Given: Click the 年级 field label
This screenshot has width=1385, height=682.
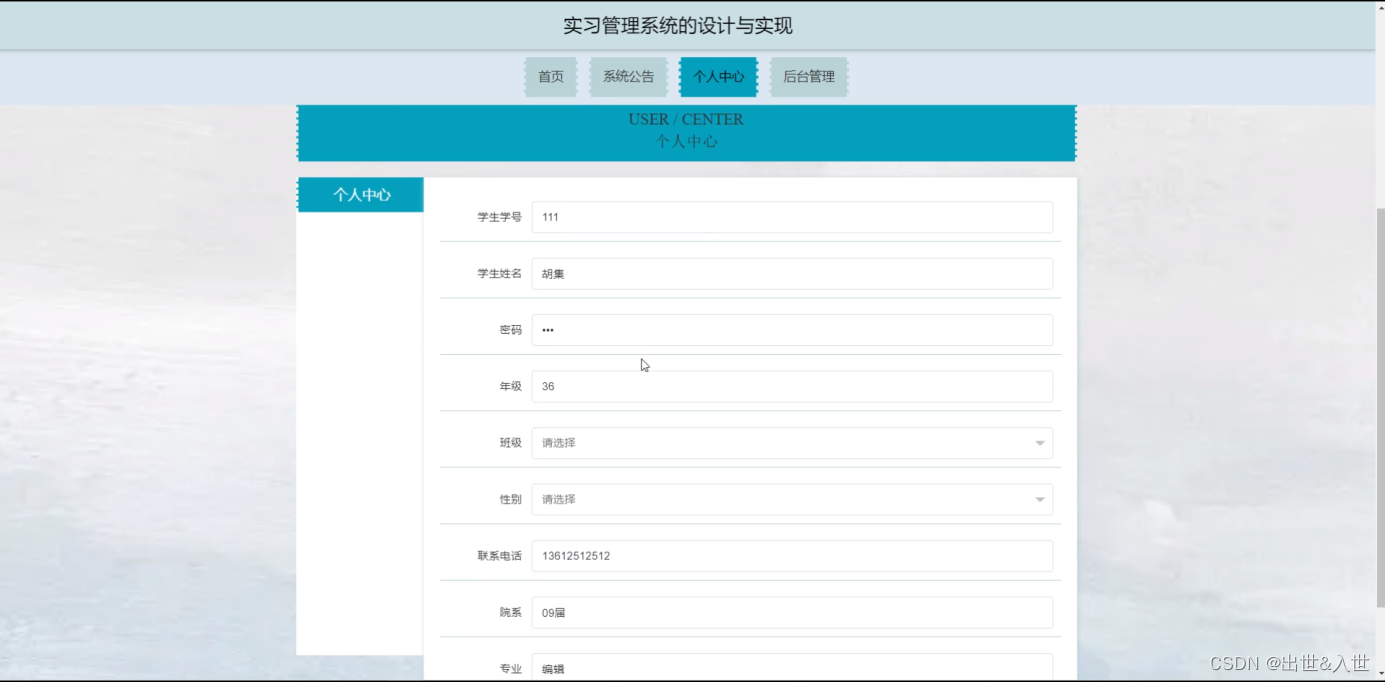Looking at the screenshot, I should [511, 387].
